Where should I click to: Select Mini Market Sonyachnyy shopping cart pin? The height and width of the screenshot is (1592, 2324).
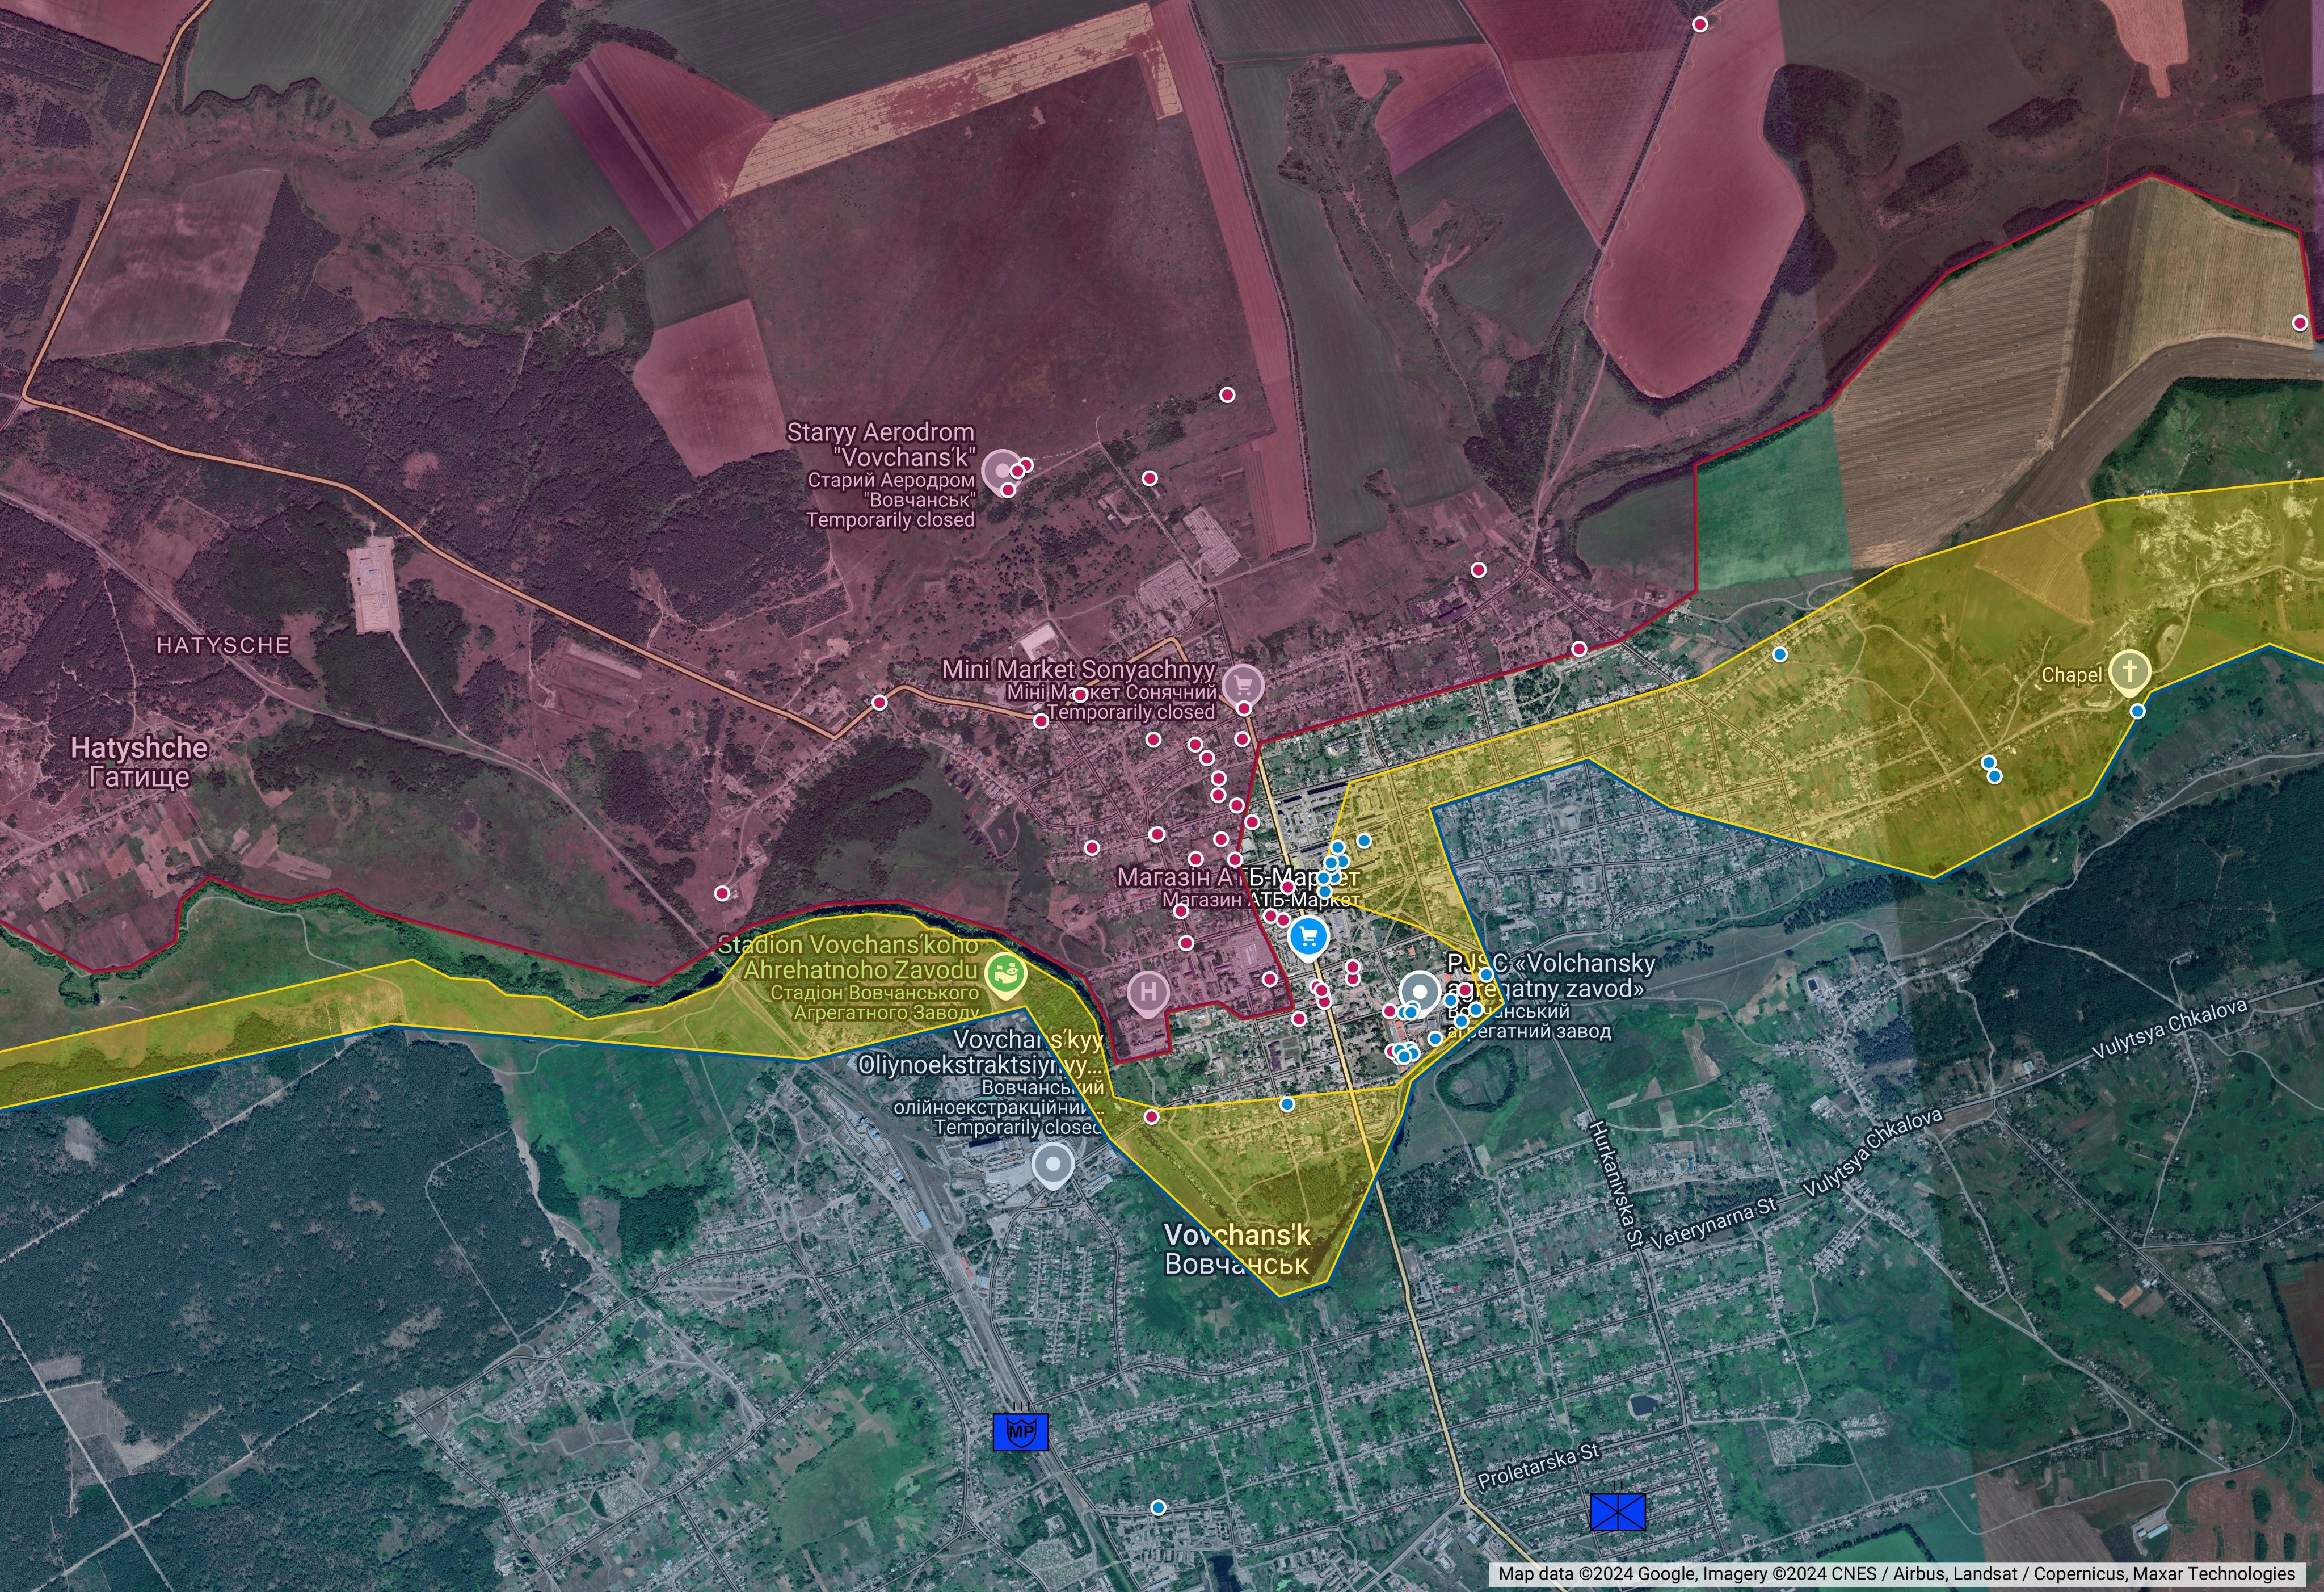click(1243, 685)
